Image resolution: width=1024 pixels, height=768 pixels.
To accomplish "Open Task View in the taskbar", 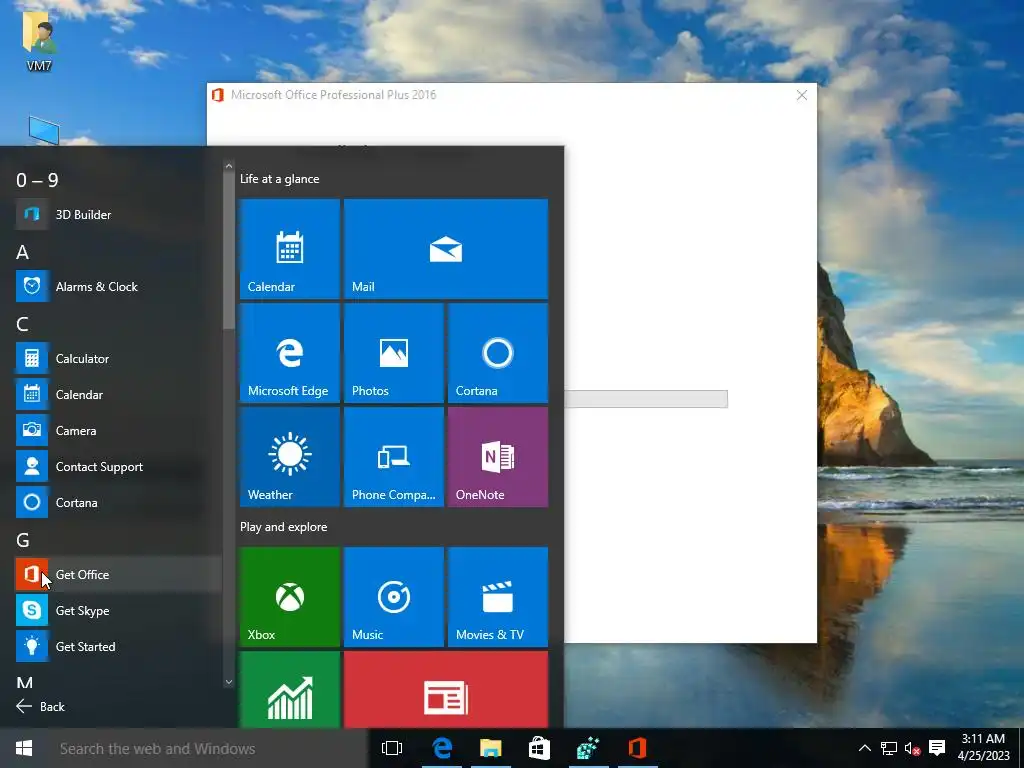I will click(x=392, y=748).
